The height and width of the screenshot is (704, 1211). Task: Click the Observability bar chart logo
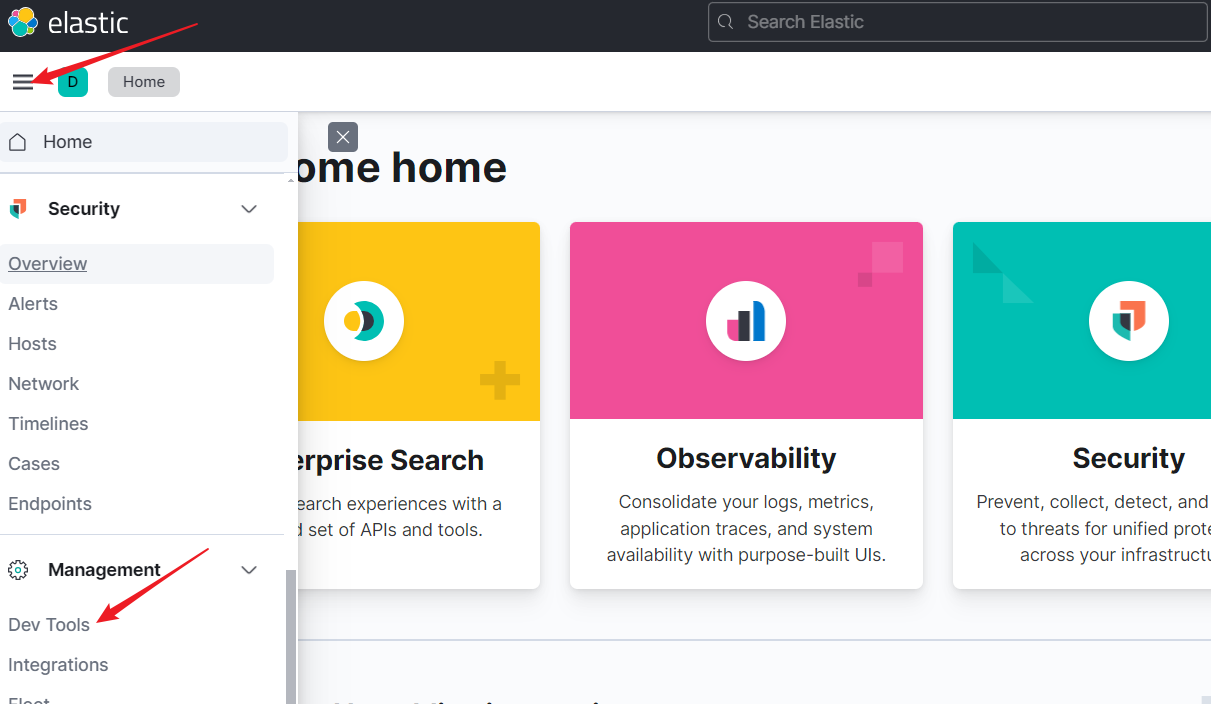tap(746, 321)
